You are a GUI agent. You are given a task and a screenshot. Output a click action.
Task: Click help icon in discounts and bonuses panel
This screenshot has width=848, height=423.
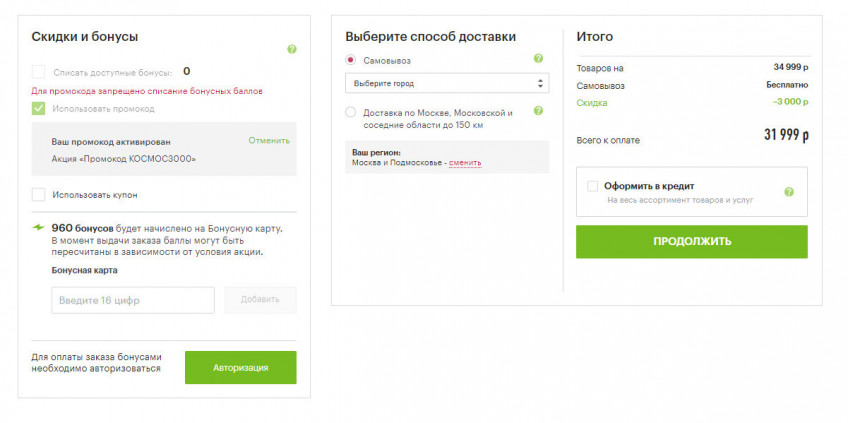[292, 49]
